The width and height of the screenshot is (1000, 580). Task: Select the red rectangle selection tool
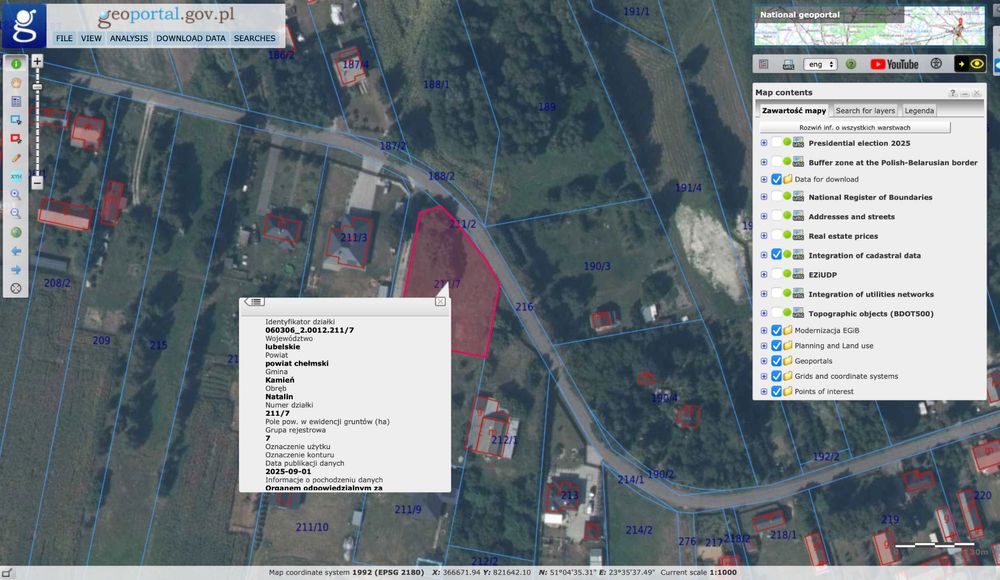pos(16,139)
